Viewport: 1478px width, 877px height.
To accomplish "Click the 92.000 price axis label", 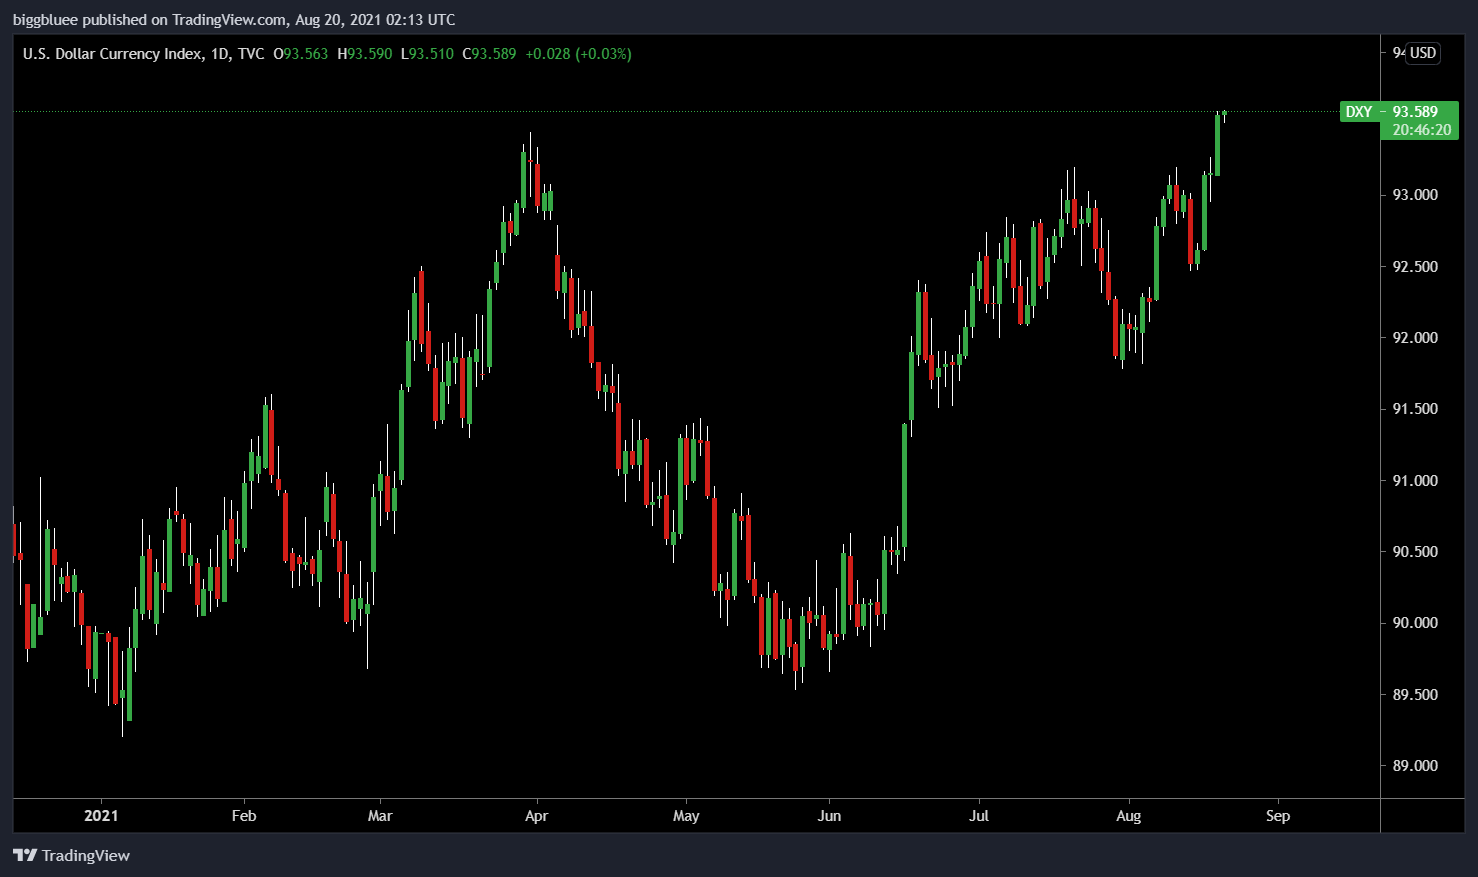I will point(1415,338).
